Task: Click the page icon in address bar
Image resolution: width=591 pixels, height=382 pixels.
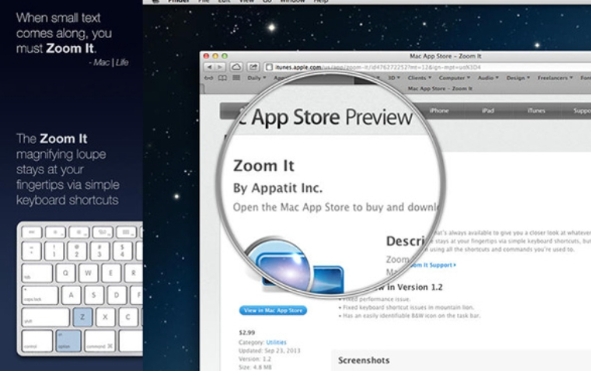Action: (269, 67)
